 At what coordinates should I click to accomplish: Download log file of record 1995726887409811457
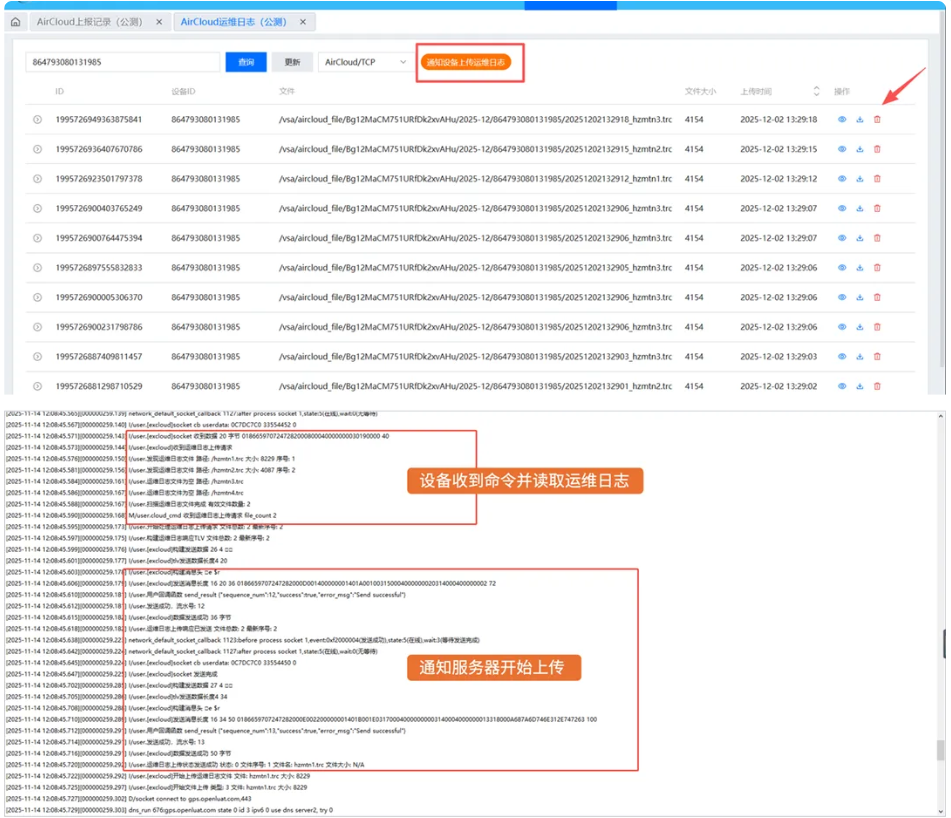point(859,357)
